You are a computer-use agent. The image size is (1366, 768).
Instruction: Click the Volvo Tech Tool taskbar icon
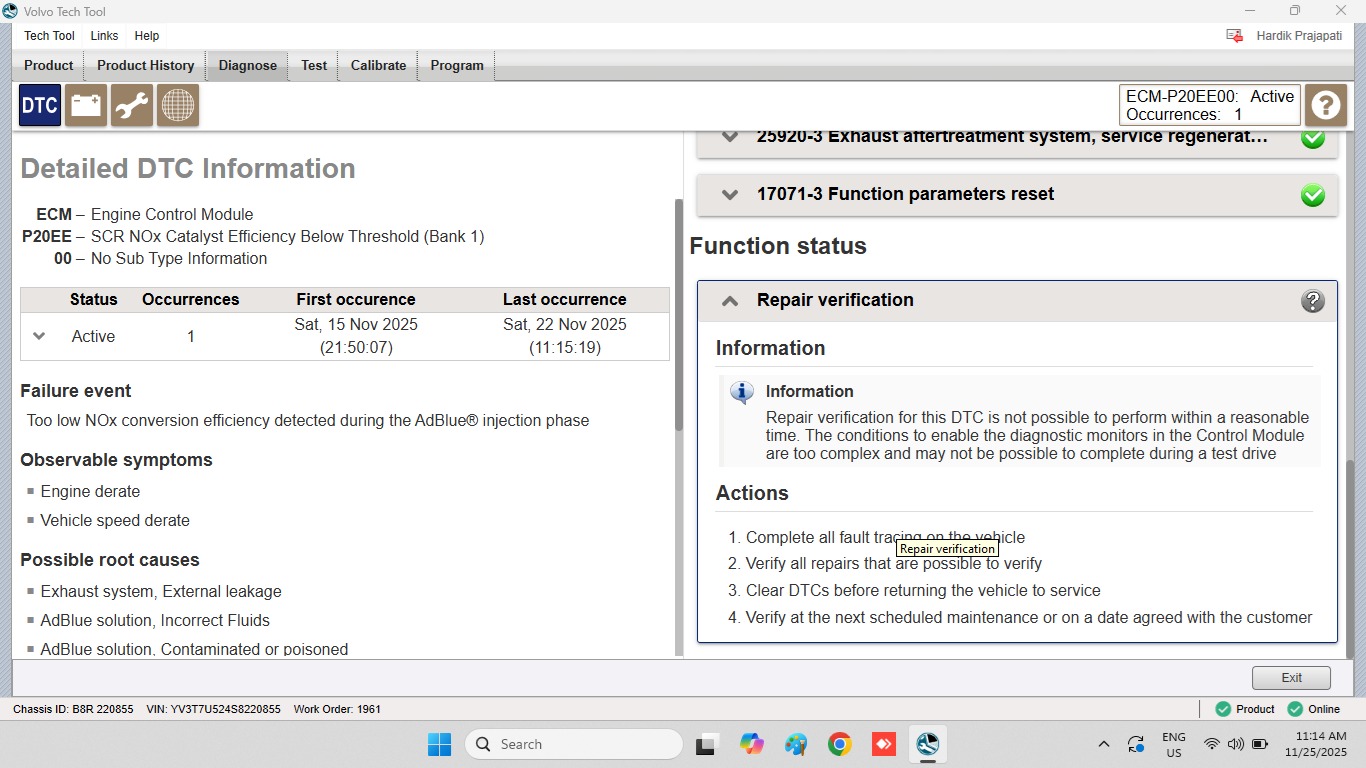(x=927, y=744)
